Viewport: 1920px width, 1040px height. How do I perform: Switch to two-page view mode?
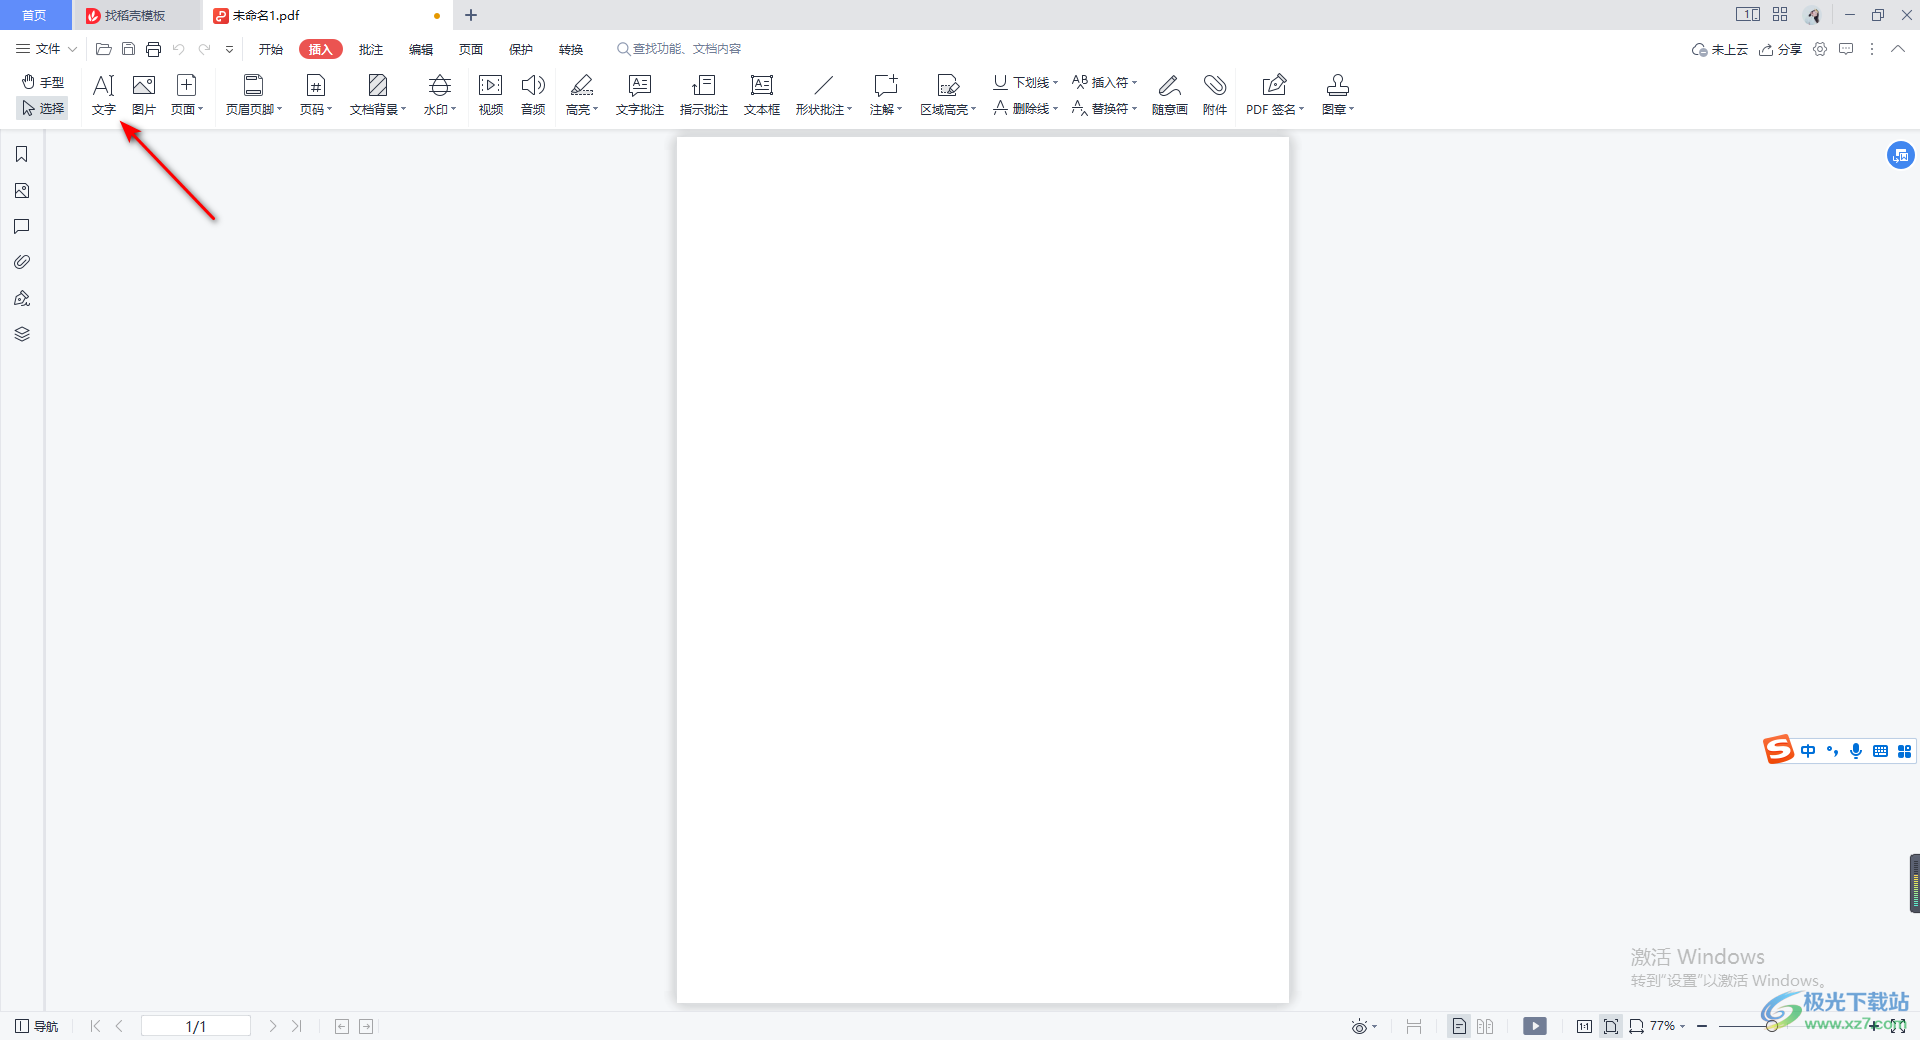coord(1485,1026)
